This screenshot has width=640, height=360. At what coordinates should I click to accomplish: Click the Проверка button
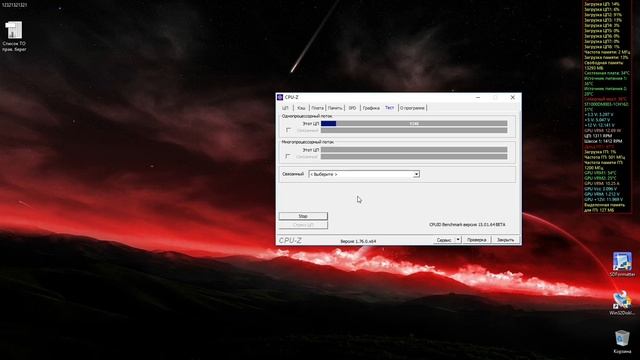(x=476, y=240)
